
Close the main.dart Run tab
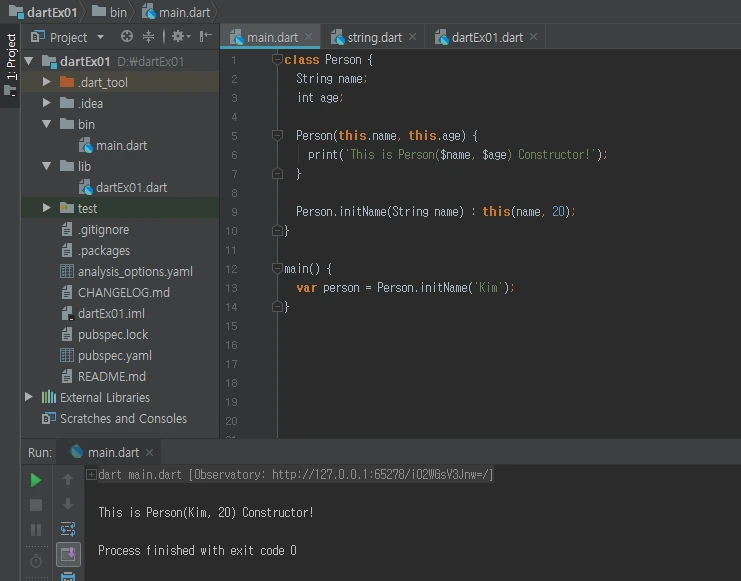[x=149, y=452]
